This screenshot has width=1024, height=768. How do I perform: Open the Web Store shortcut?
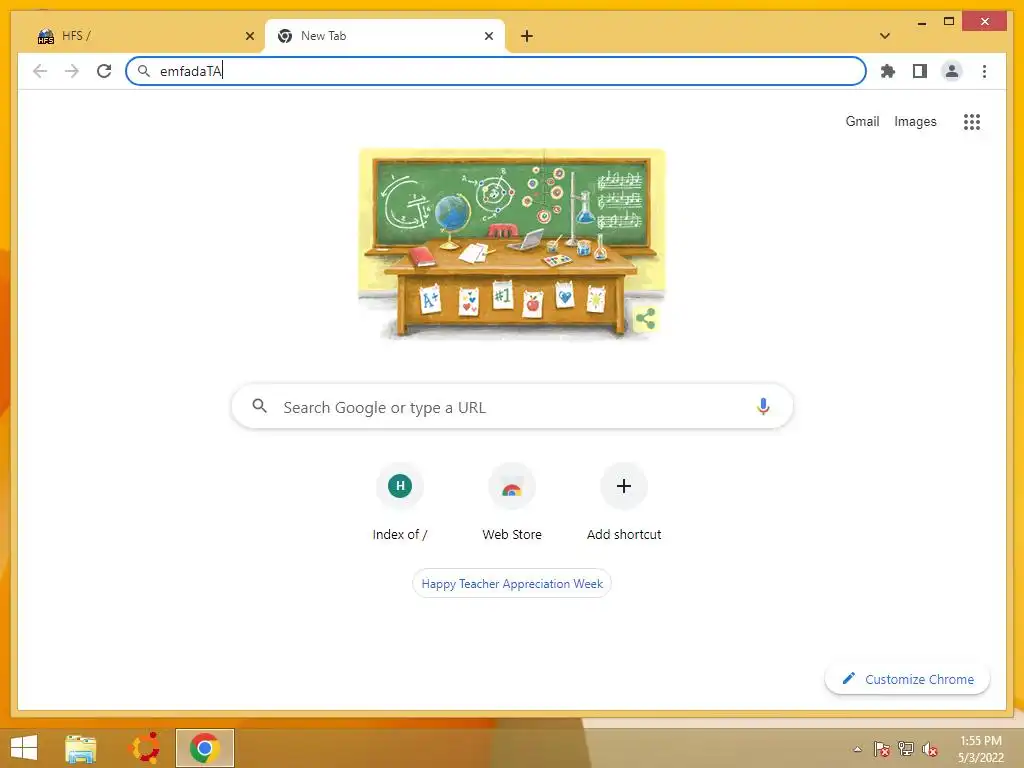tap(512, 502)
